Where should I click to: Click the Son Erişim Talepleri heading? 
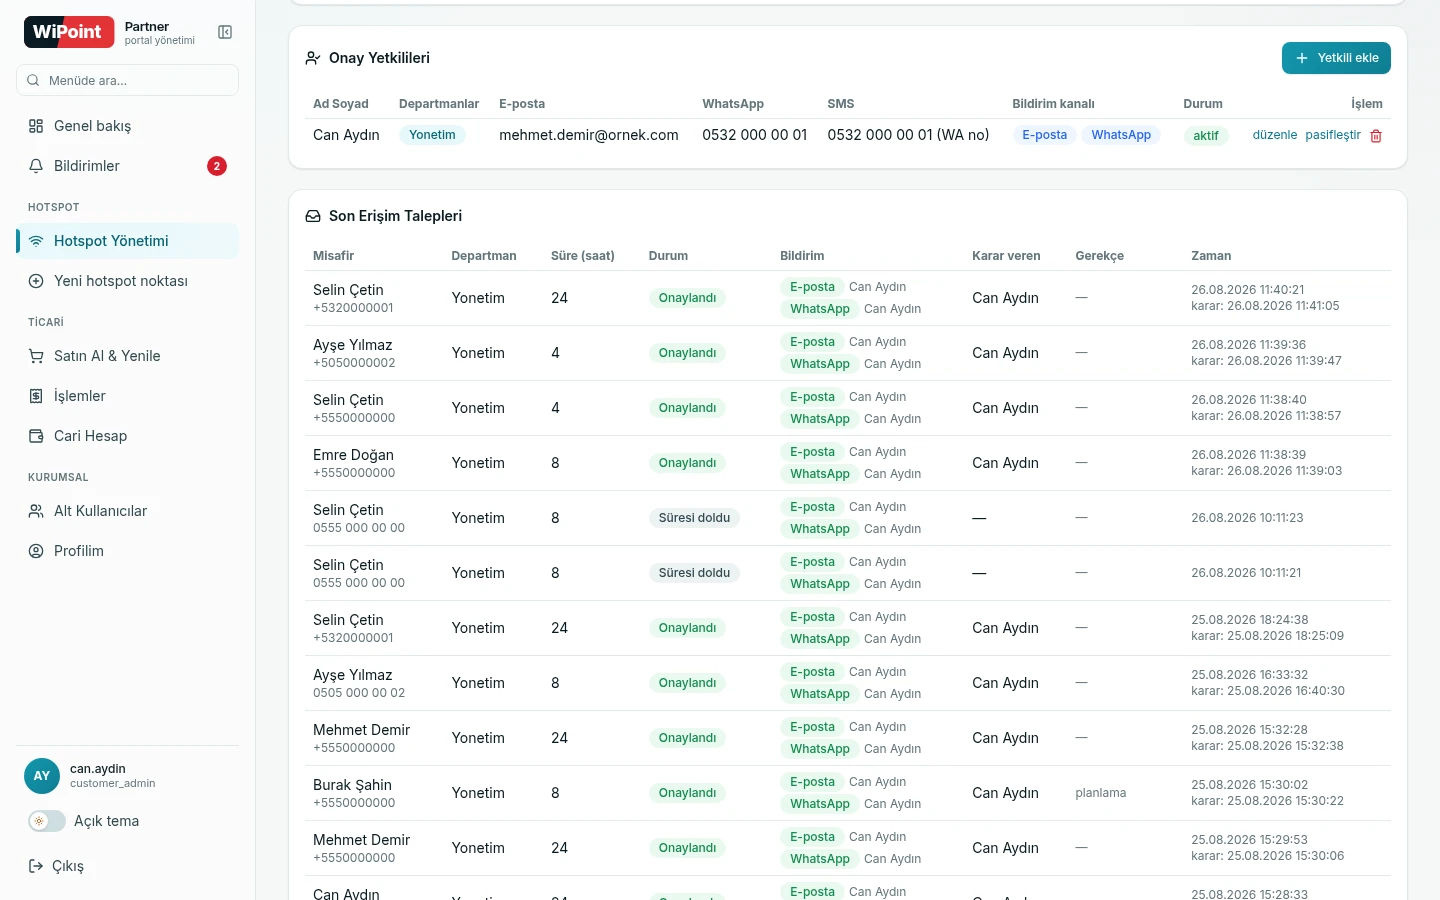click(x=395, y=216)
